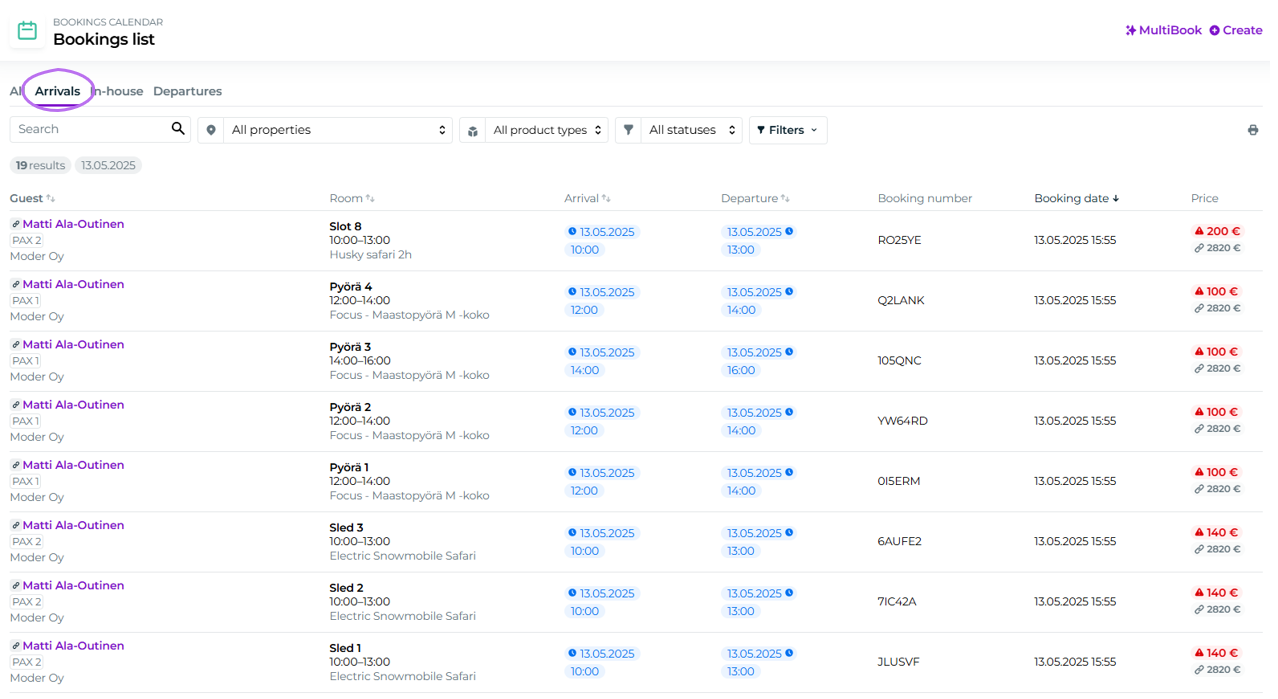Screen dimensions: 1278x699
Task: Click the product type cubes icon
Action: click(472, 130)
